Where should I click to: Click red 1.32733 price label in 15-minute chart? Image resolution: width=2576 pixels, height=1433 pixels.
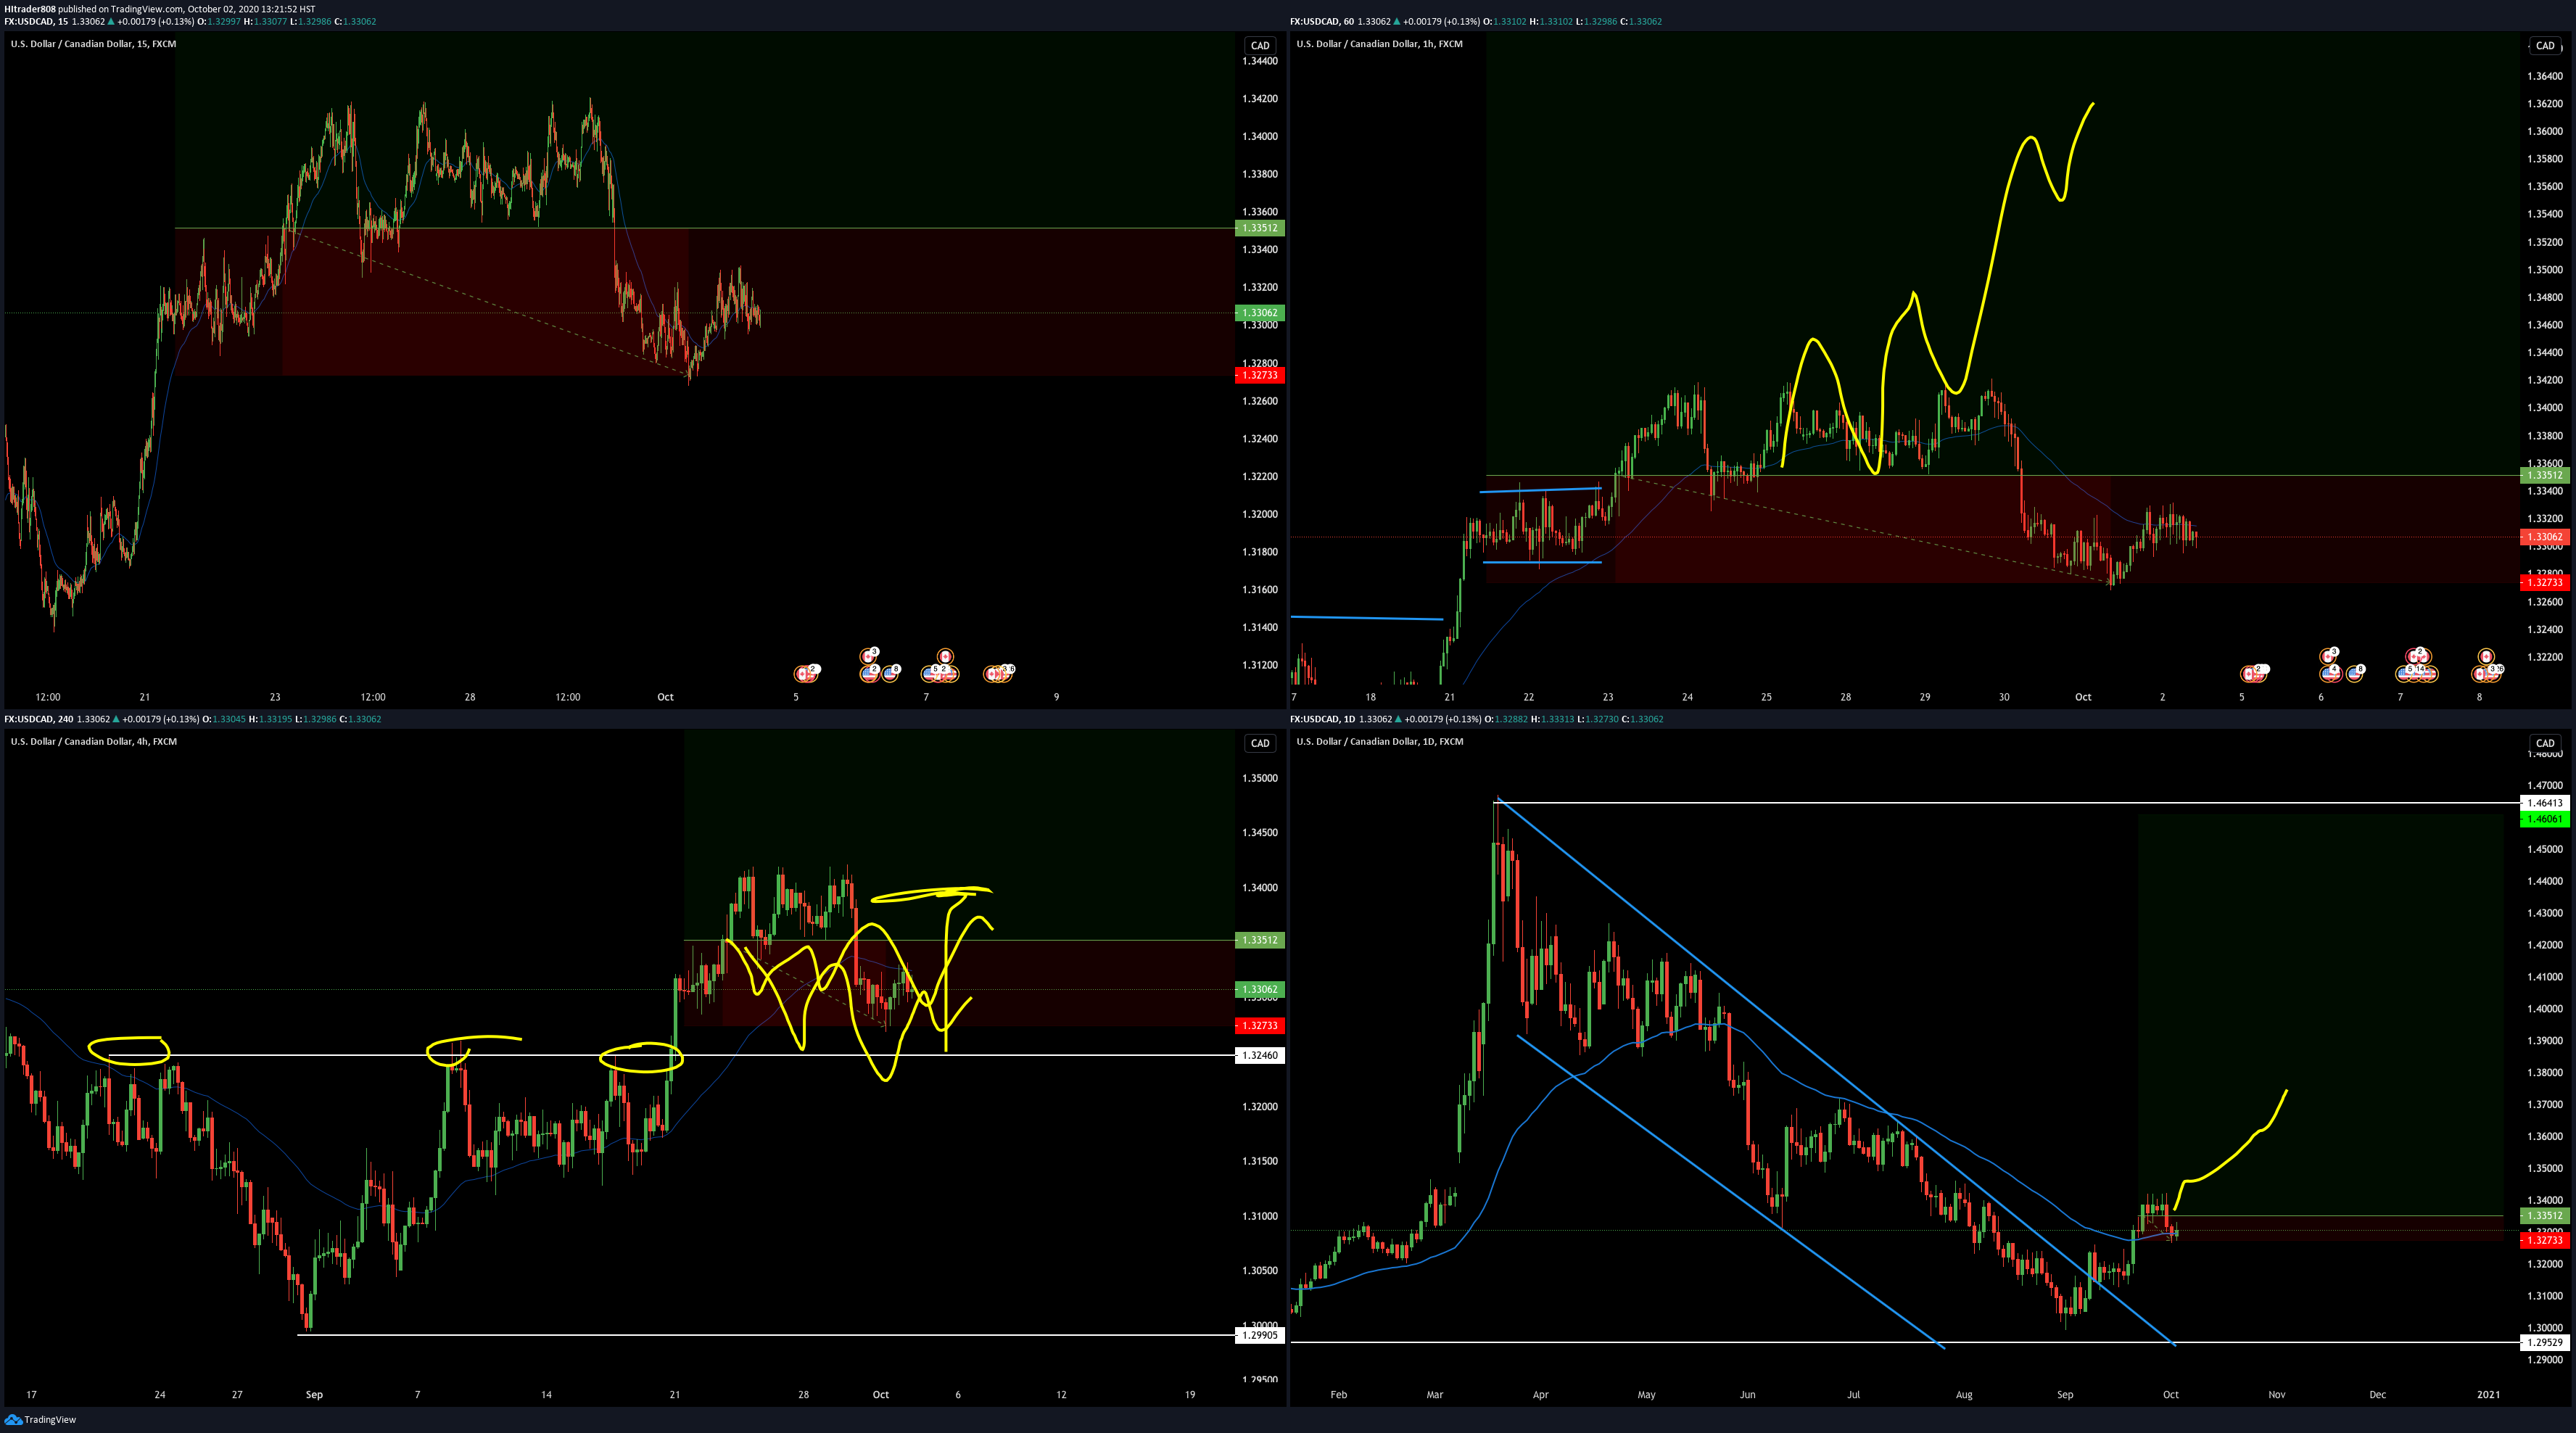[1259, 375]
